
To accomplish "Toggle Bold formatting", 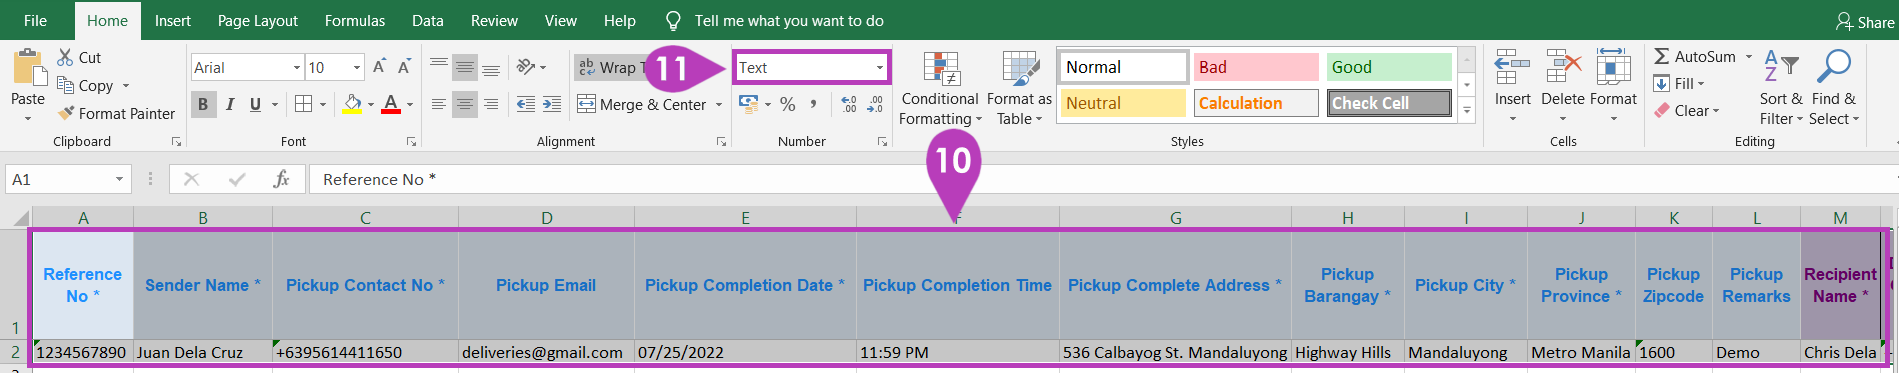I will point(203,104).
